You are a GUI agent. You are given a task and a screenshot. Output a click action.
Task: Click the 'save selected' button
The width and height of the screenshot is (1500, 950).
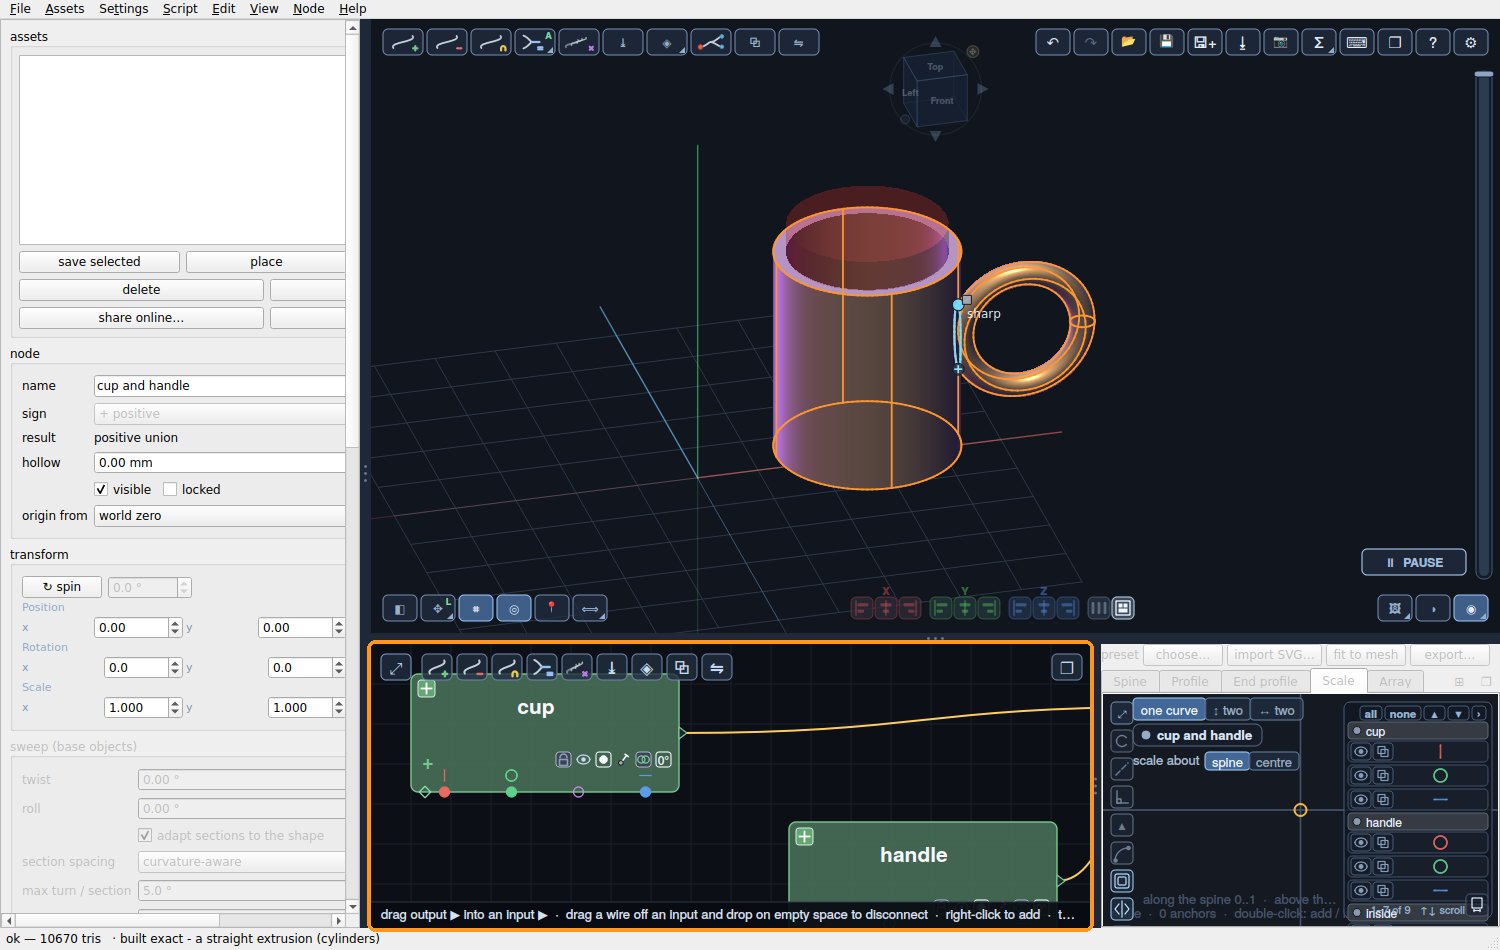click(99, 262)
